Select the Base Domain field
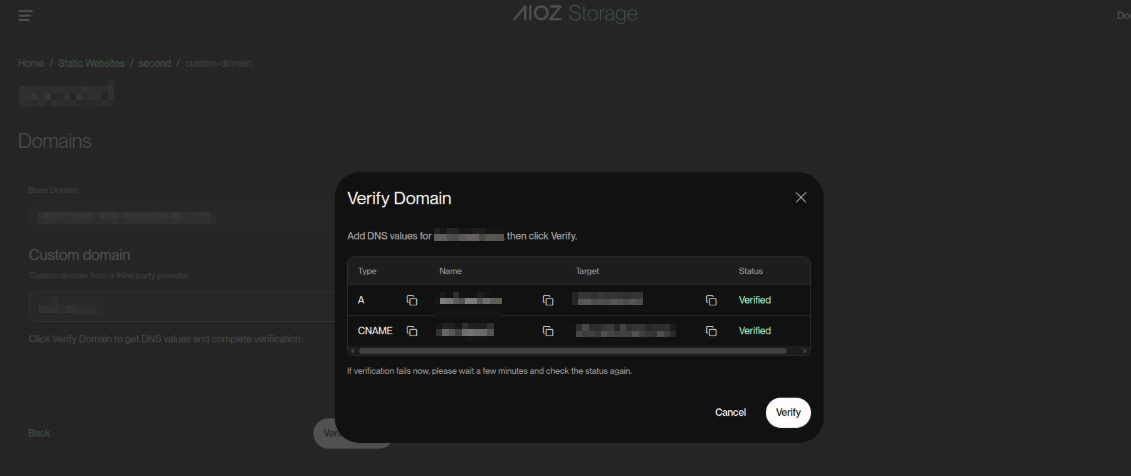 [180, 215]
